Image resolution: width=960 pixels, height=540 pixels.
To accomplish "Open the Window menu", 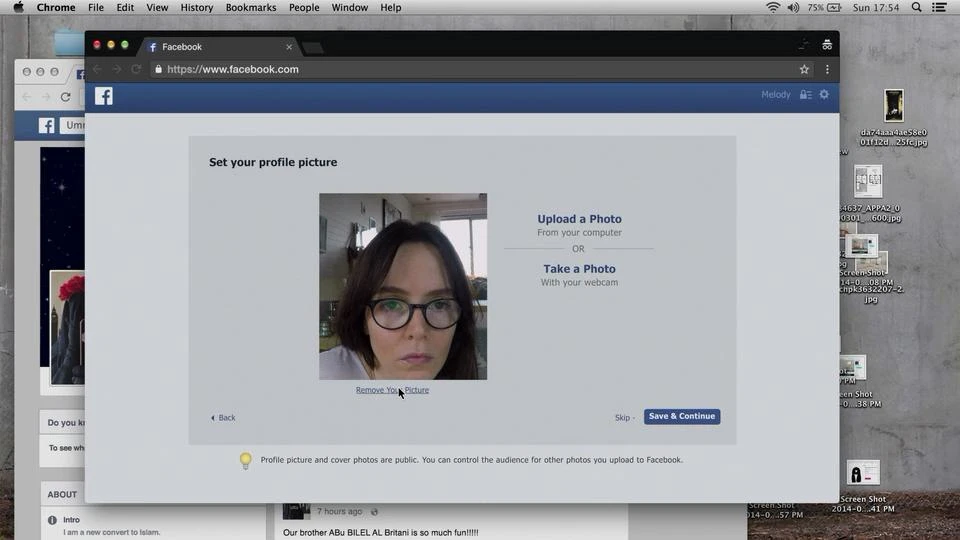I will 350,7.
